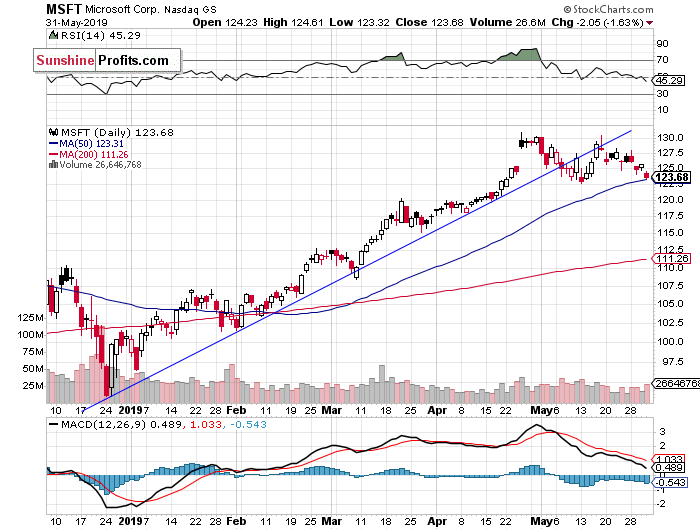Viewport: 700px width, 530px height.
Task: Click the red down arrow after Chg
Action: click(x=649, y=23)
